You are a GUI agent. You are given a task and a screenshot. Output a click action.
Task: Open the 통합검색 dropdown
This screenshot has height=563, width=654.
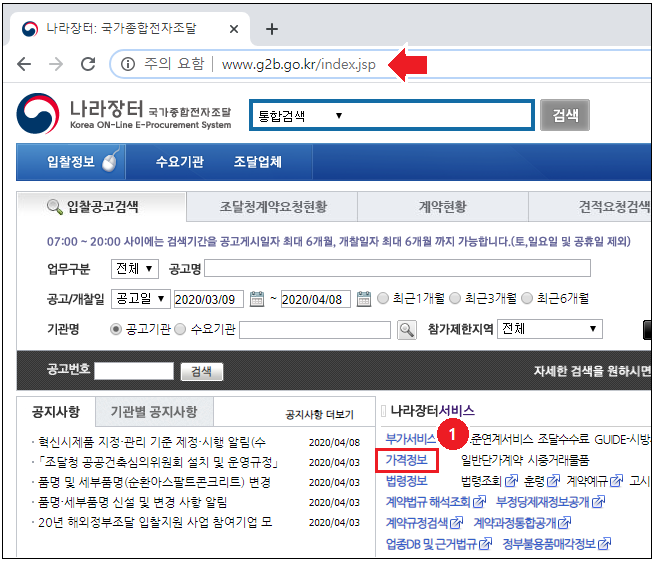pyautogui.click(x=300, y=116)
